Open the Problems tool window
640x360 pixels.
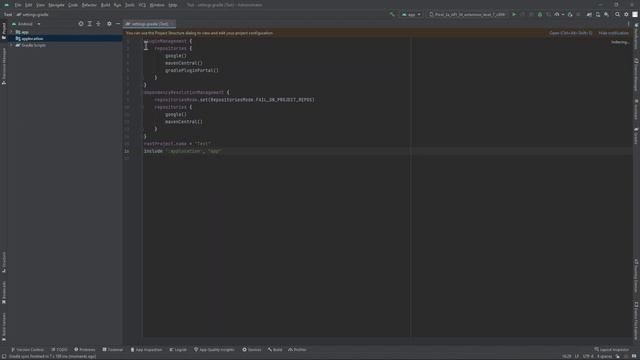[84, 350]
